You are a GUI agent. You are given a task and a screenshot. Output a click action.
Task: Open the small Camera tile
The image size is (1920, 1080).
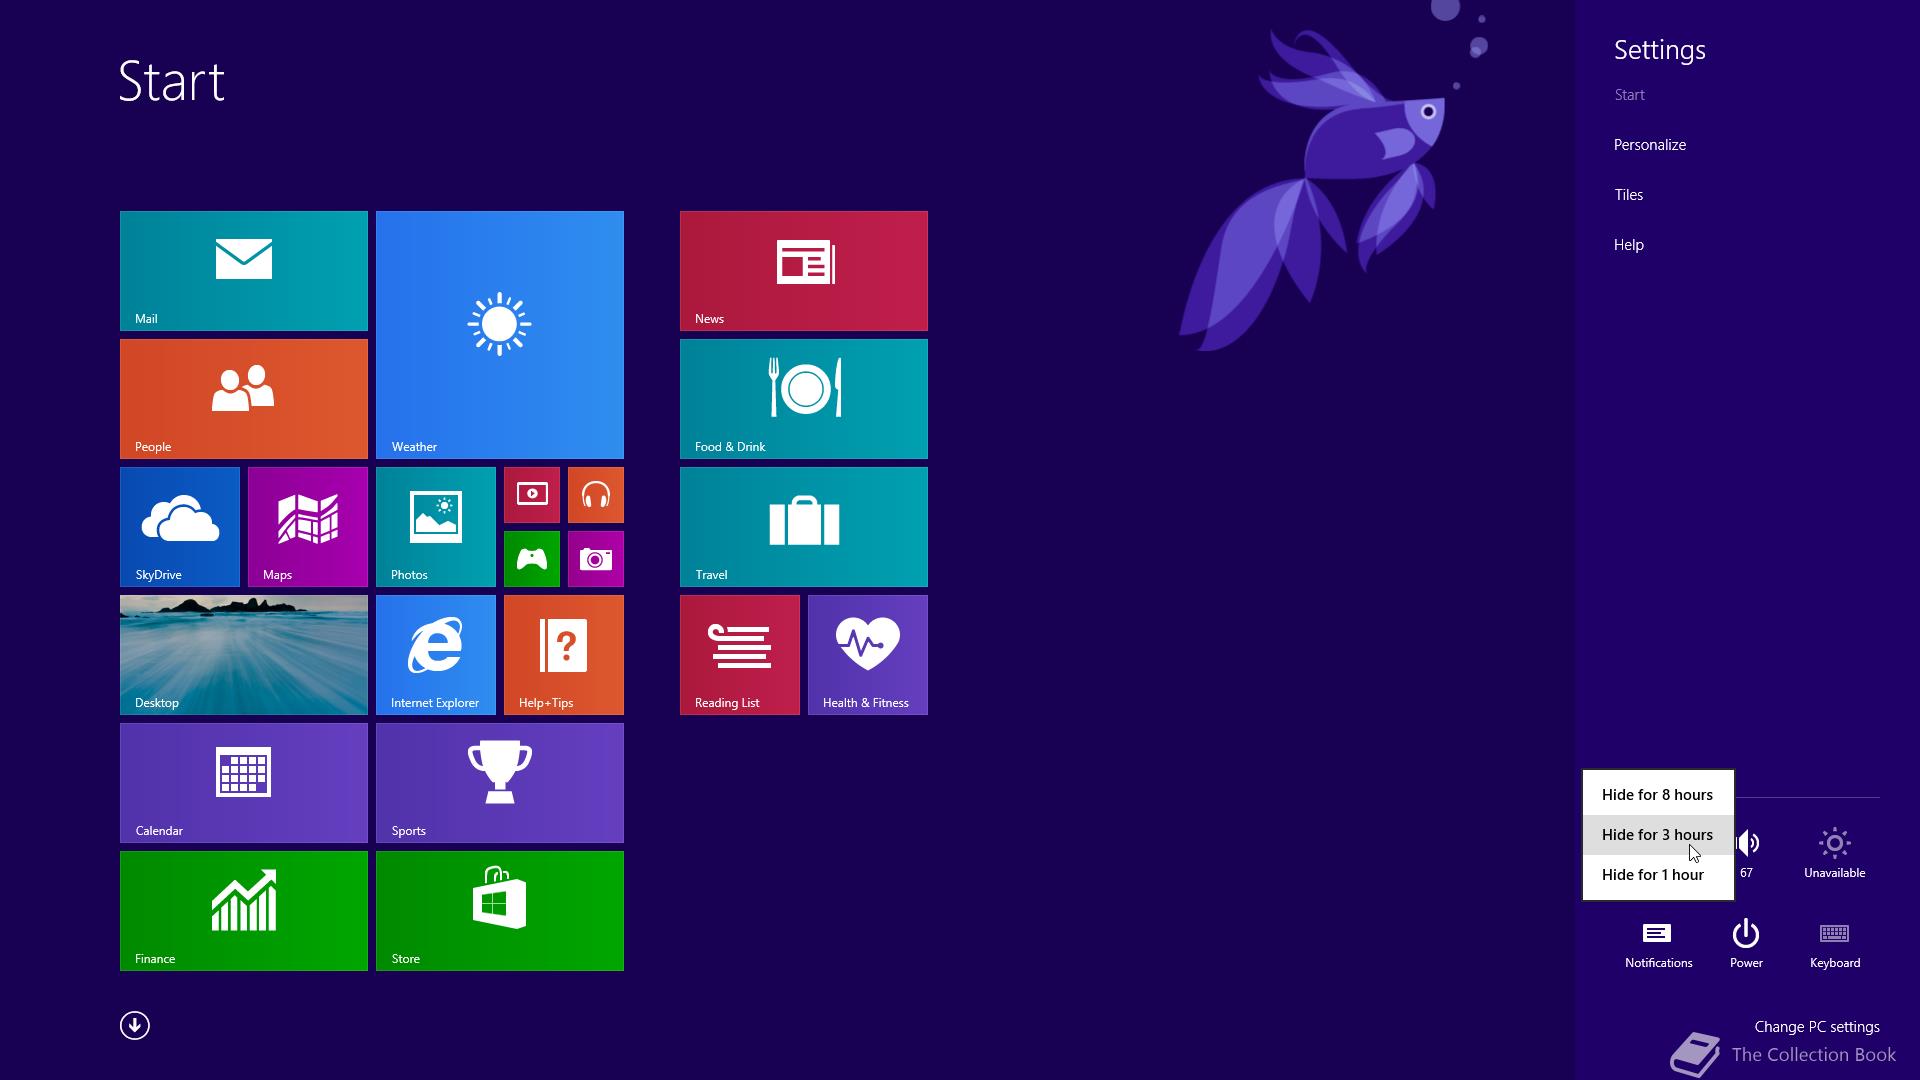tap(596, 559)
